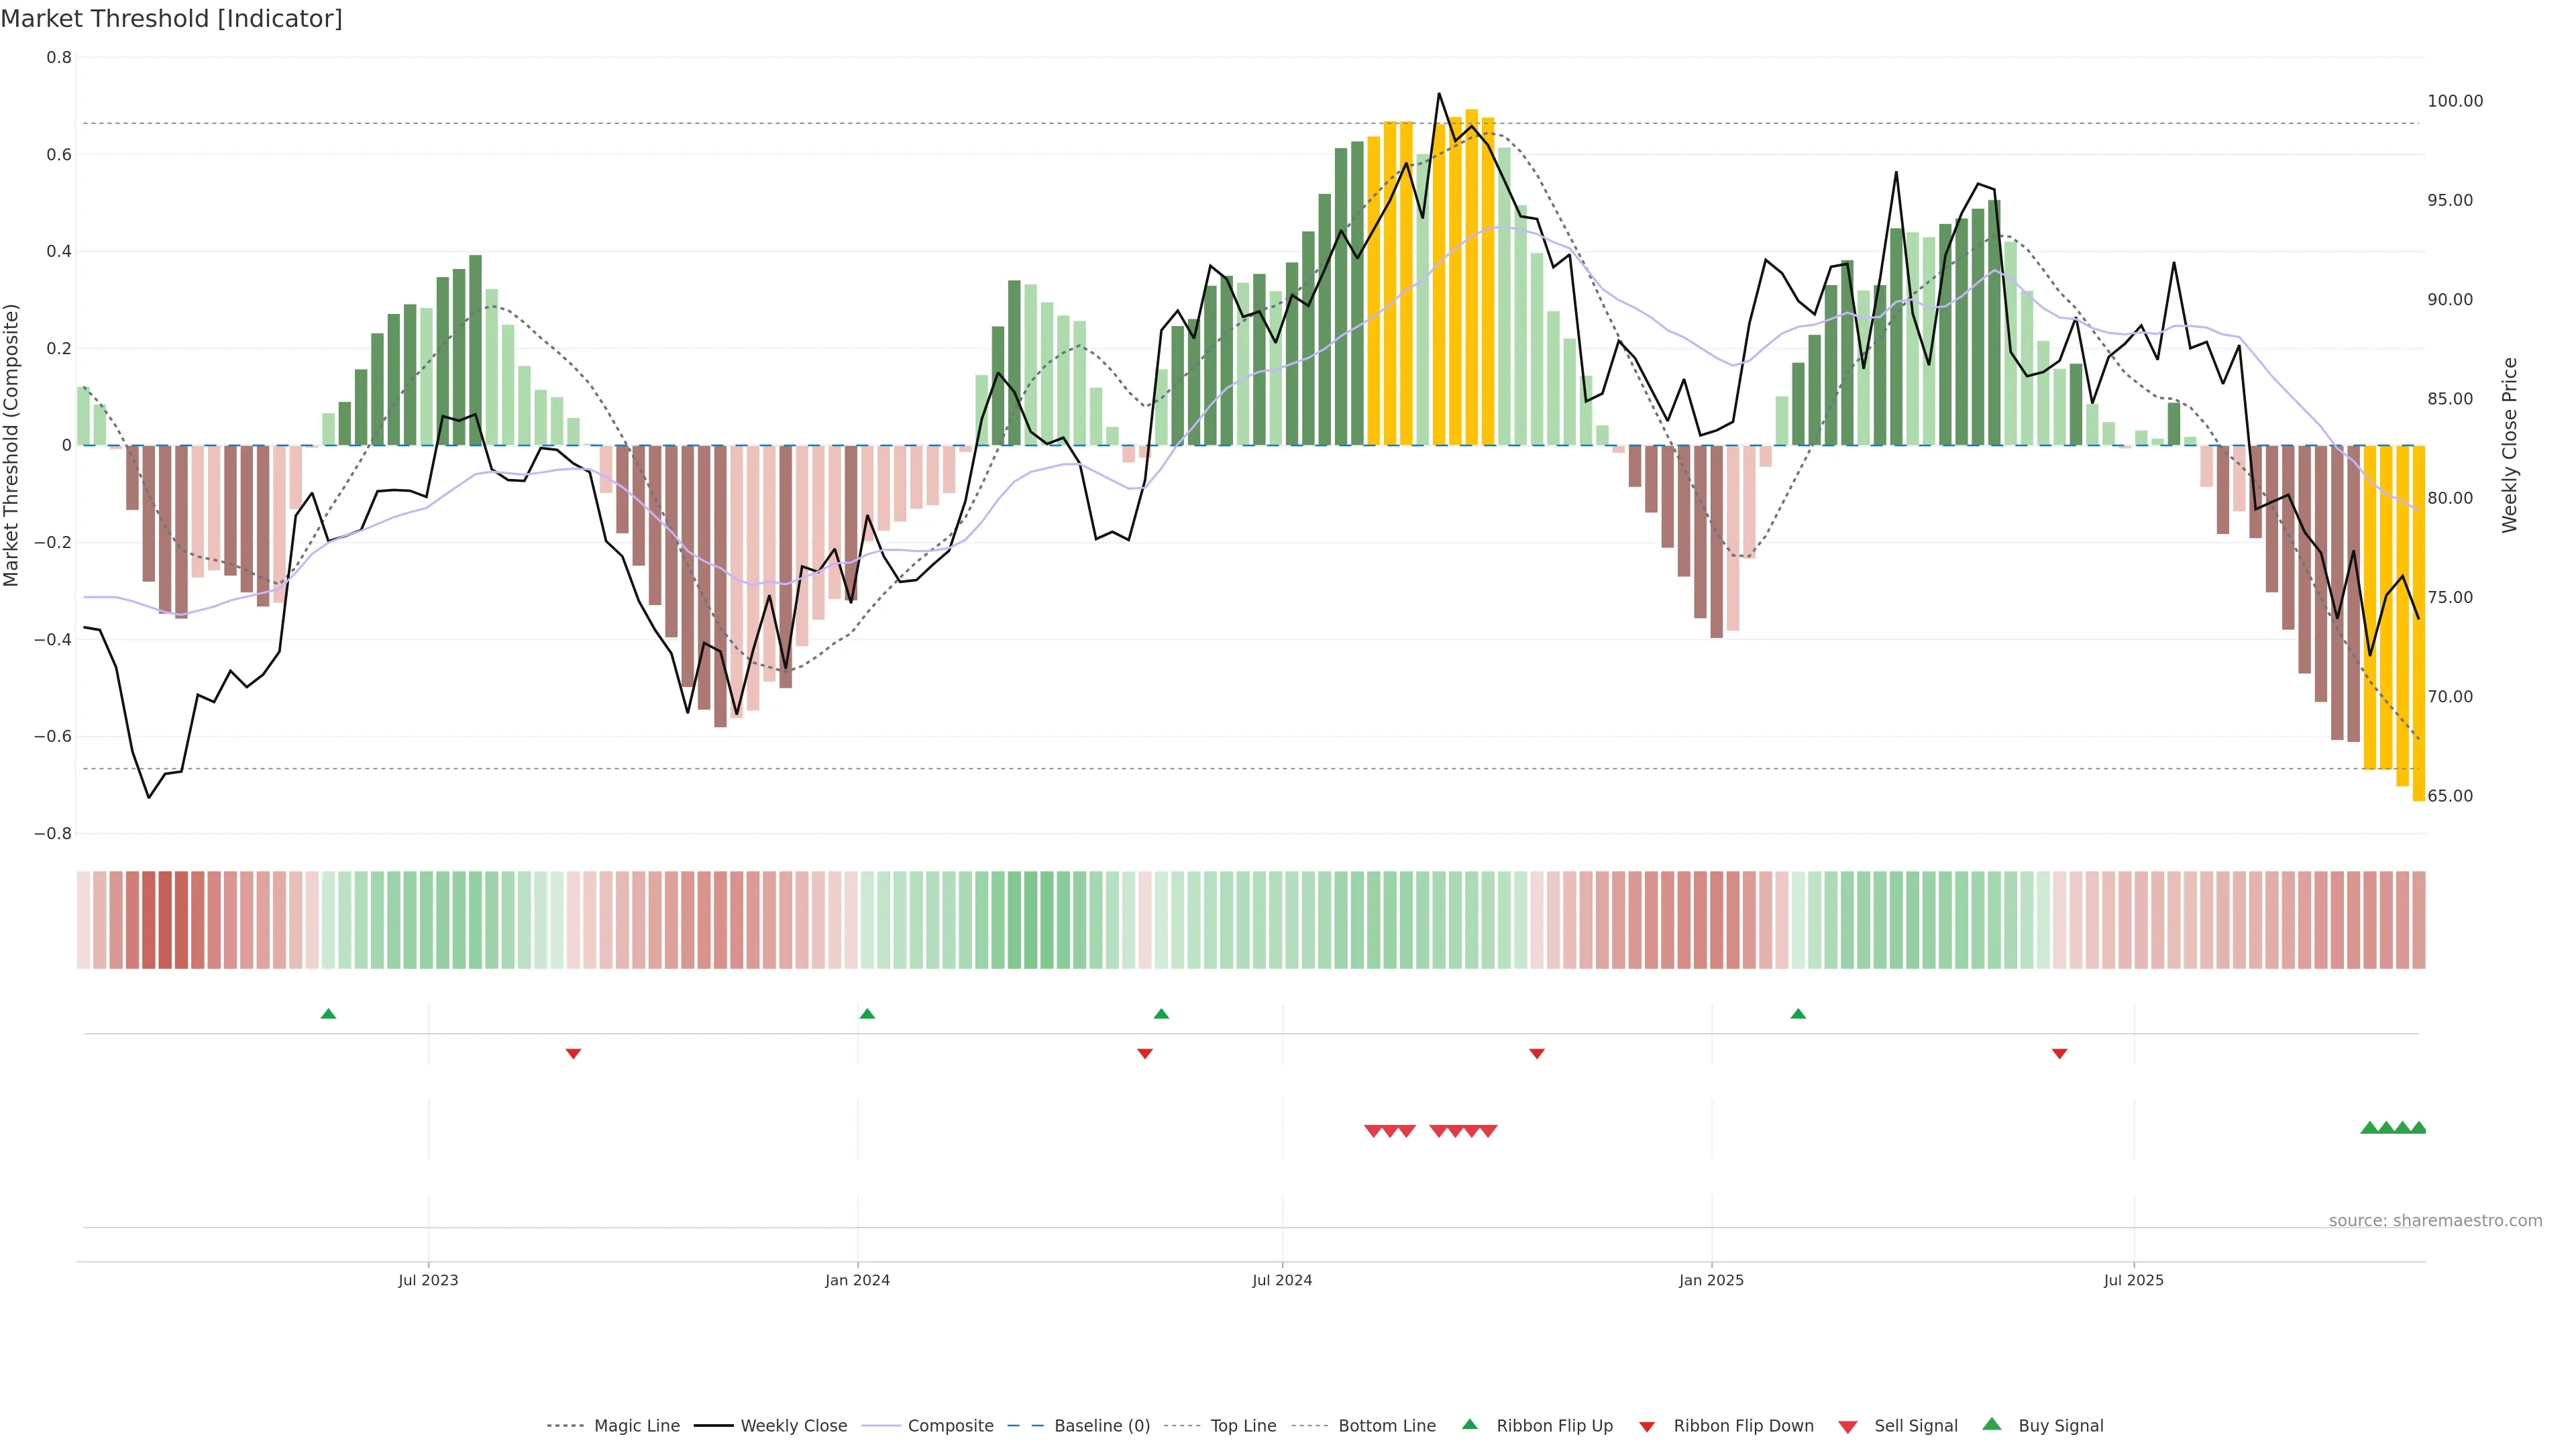
Task: Click the ribbon flip-up marker at Jan 2024
Action: (867, 1014)
